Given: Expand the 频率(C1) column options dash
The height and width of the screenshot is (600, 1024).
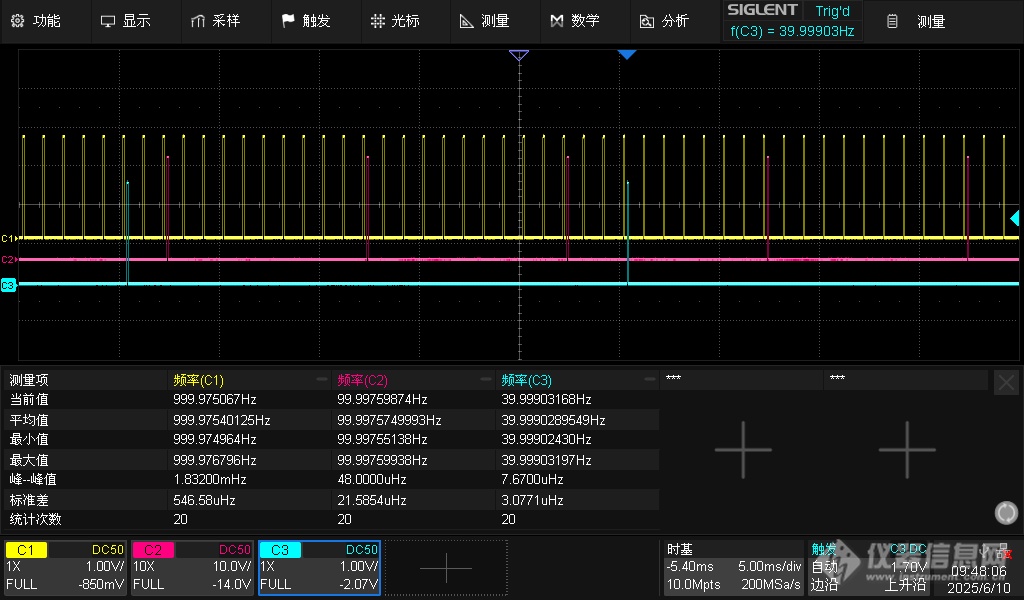Looking at the screenshot, I should [321, 380].
